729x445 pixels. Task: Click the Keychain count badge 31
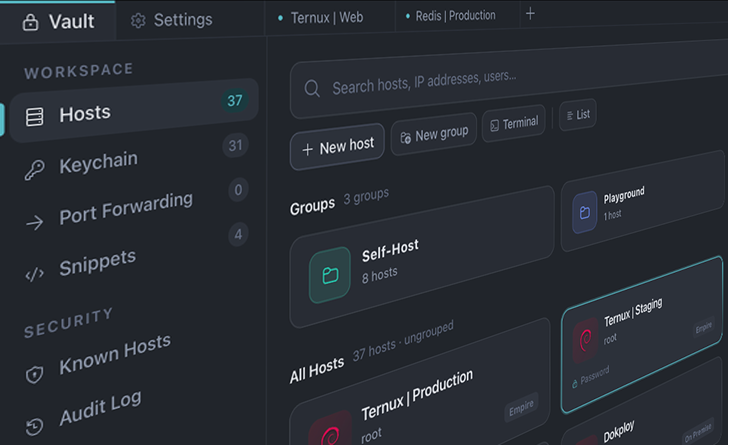coord(235,146)
